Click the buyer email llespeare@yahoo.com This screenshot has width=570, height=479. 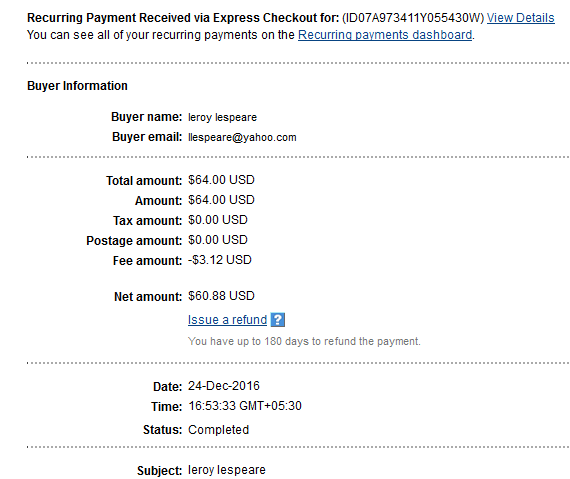tap(242, 137)
